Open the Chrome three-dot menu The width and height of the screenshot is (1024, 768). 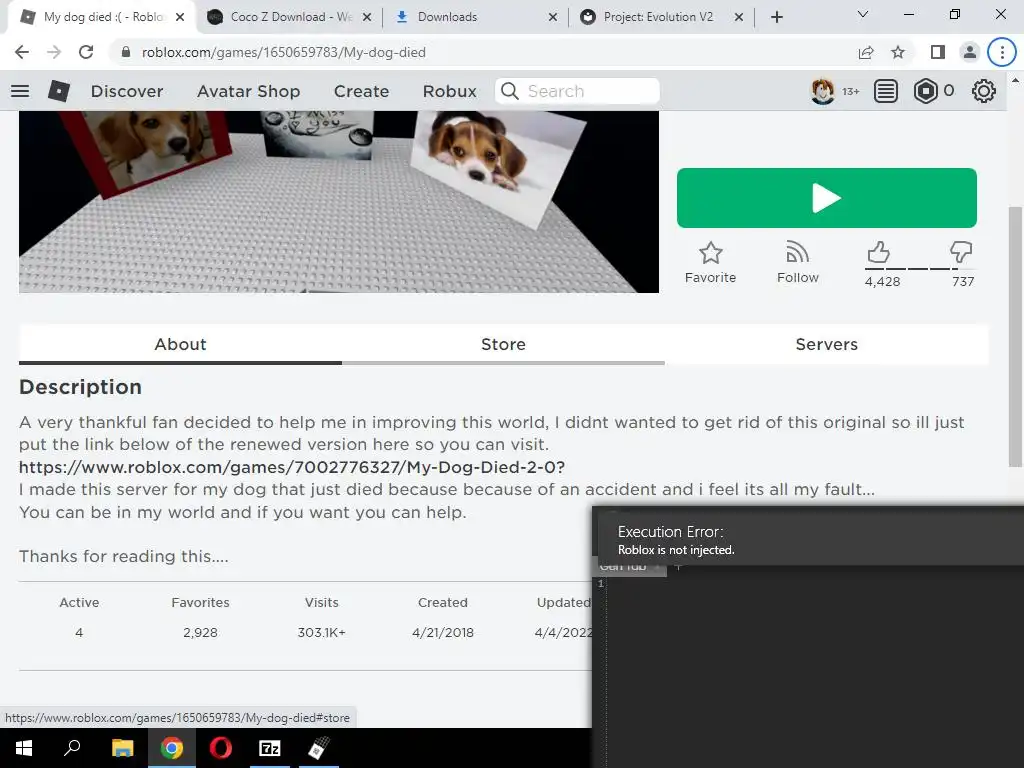[x=1002, y=52]
